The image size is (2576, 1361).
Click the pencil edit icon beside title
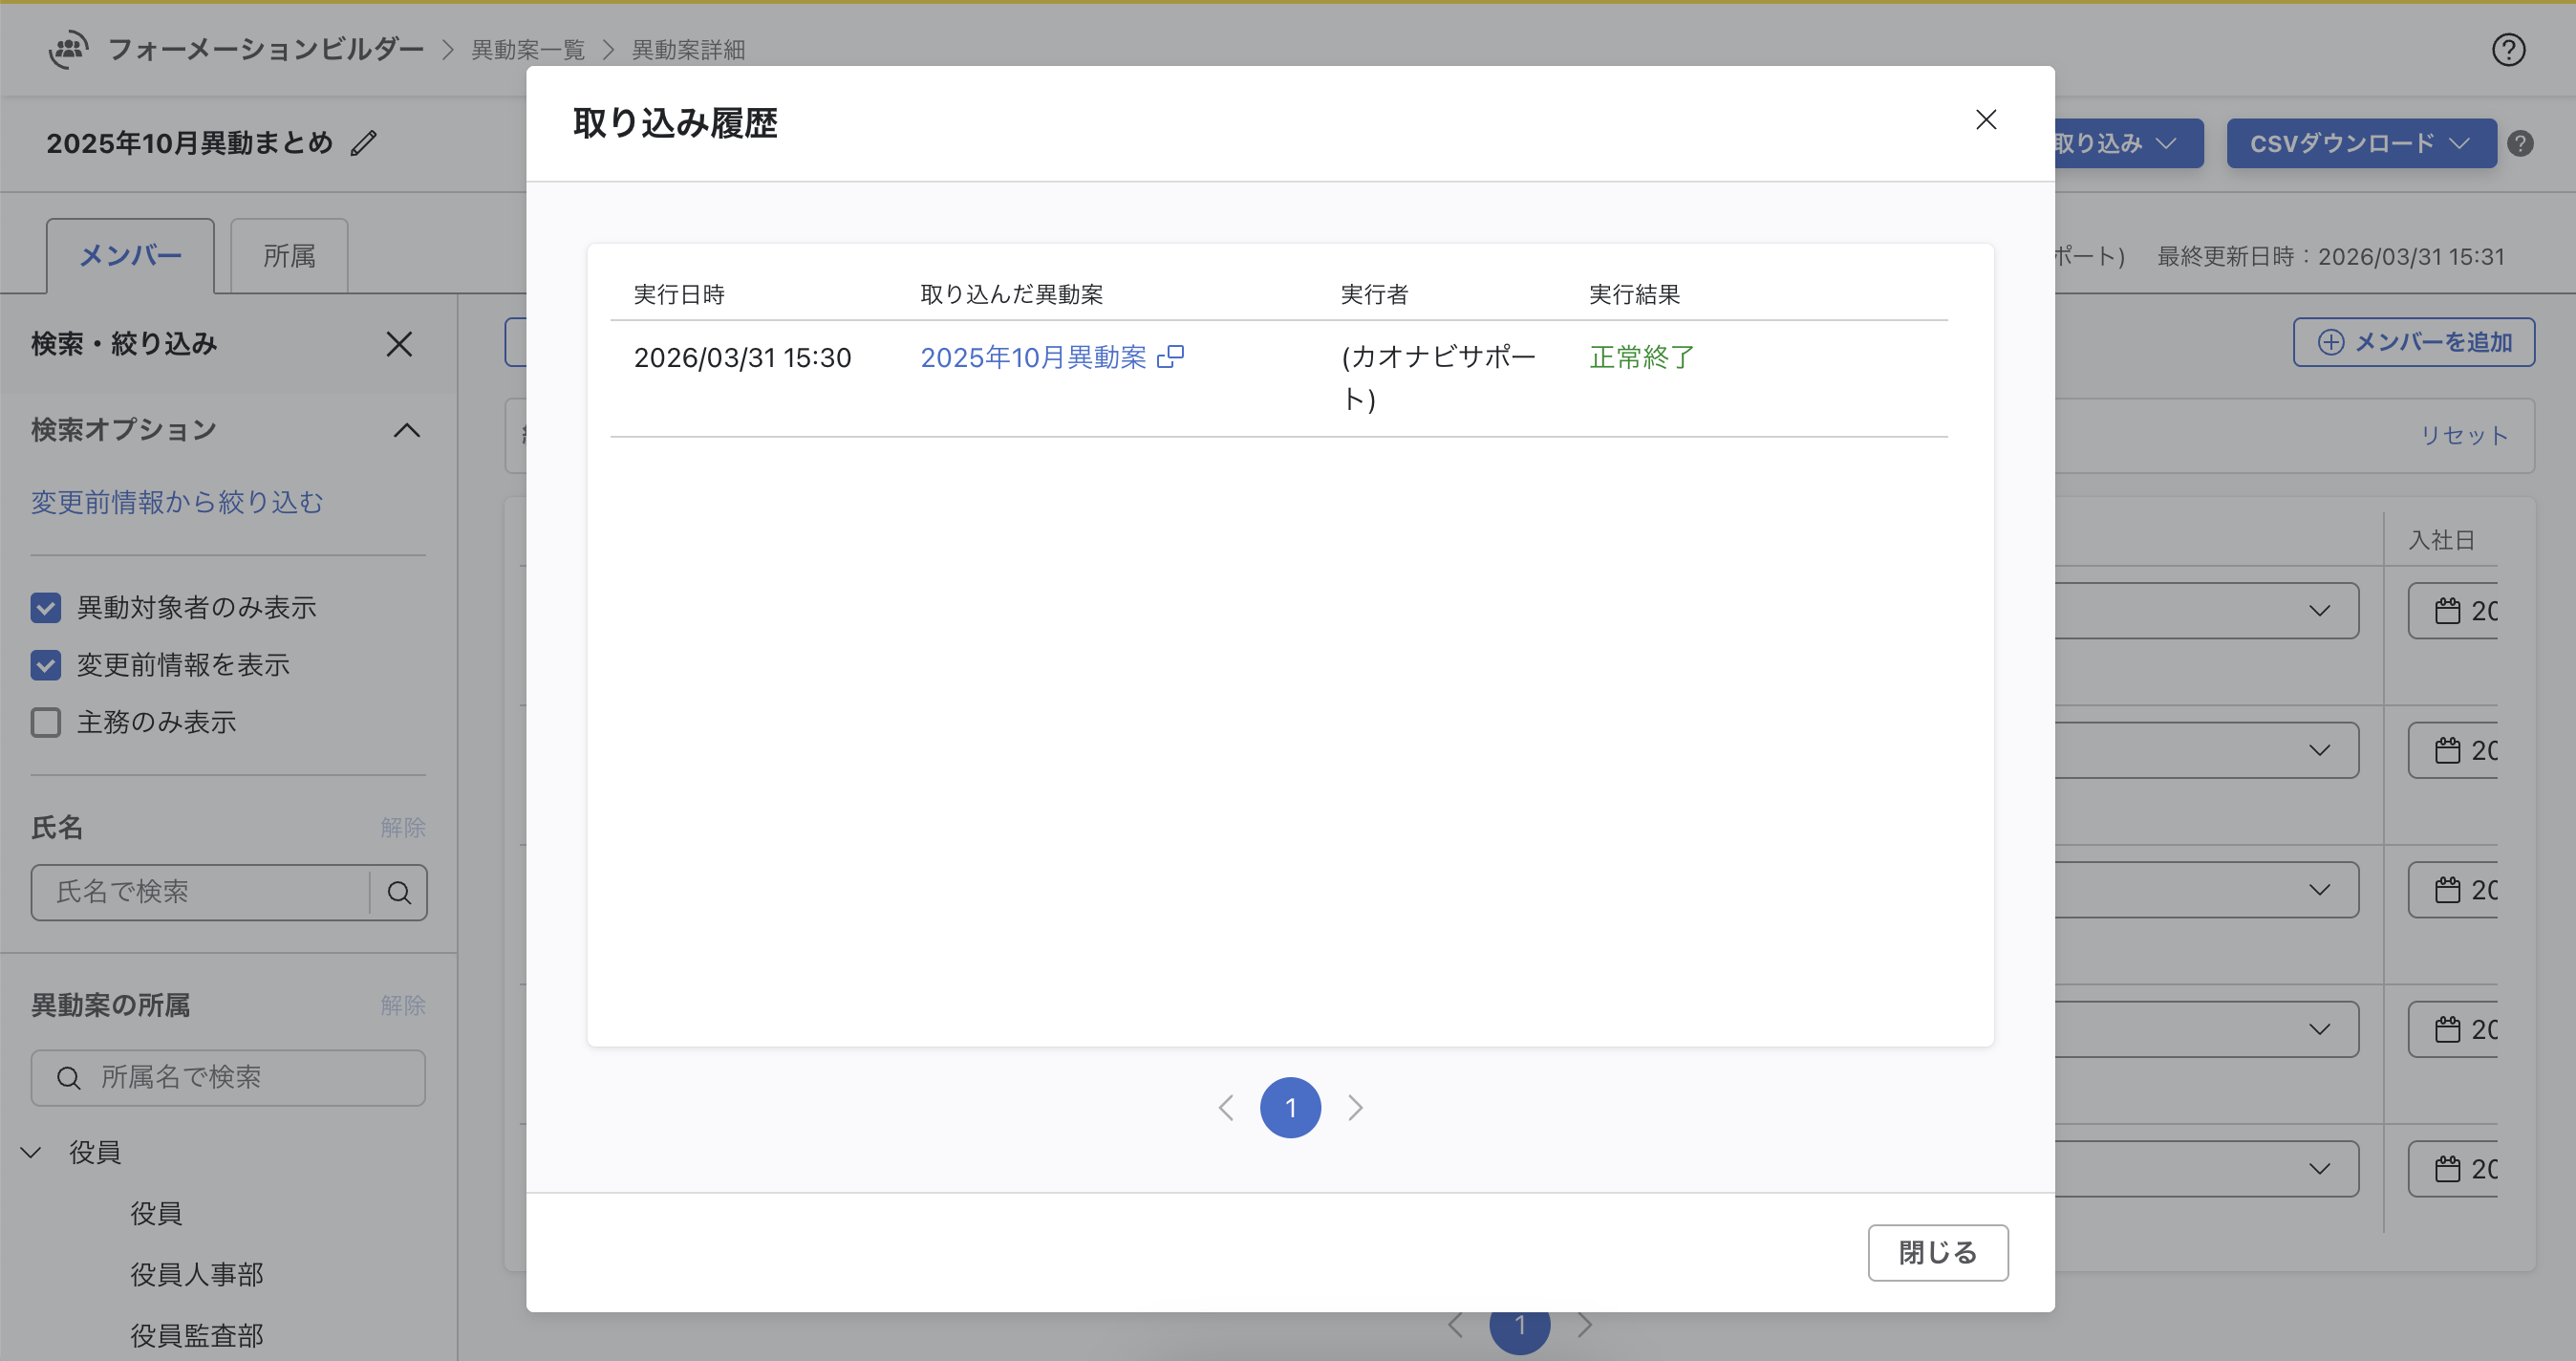point(364,143)
